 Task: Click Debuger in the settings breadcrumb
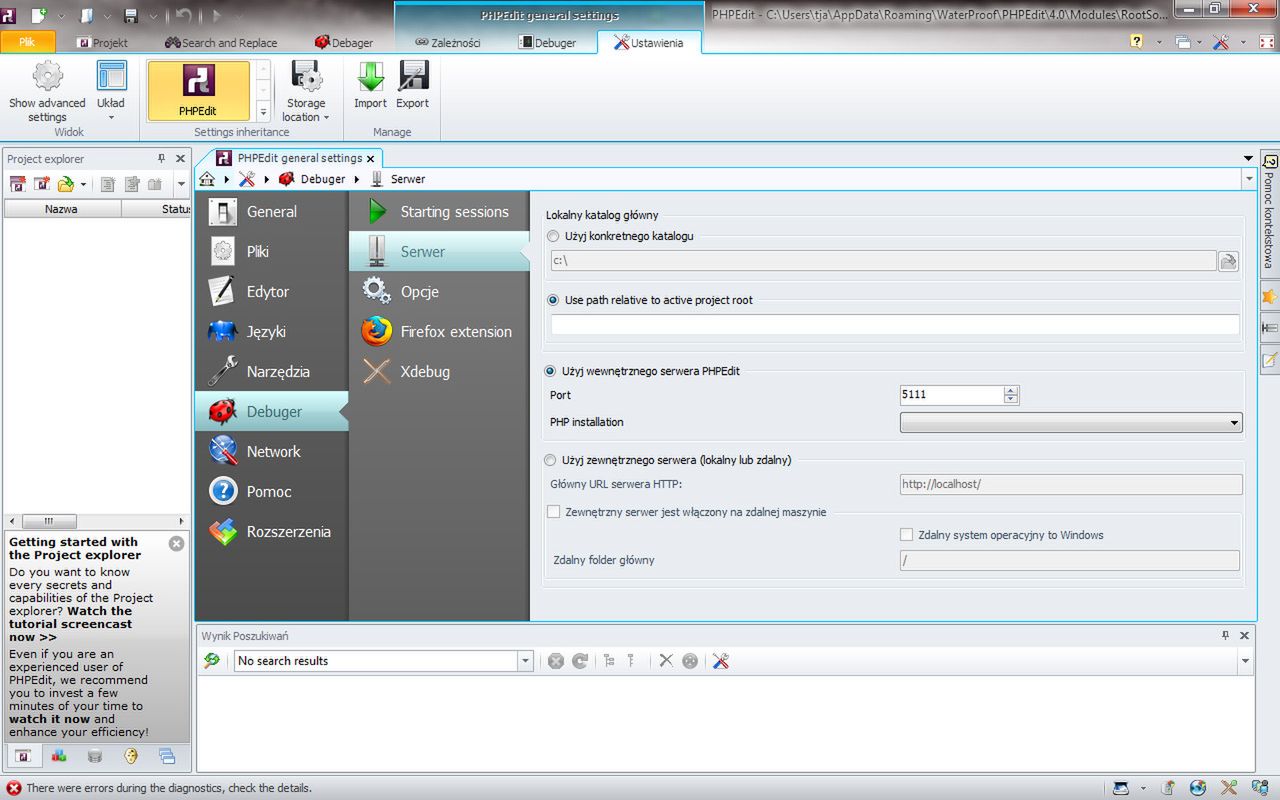[323, 179]
